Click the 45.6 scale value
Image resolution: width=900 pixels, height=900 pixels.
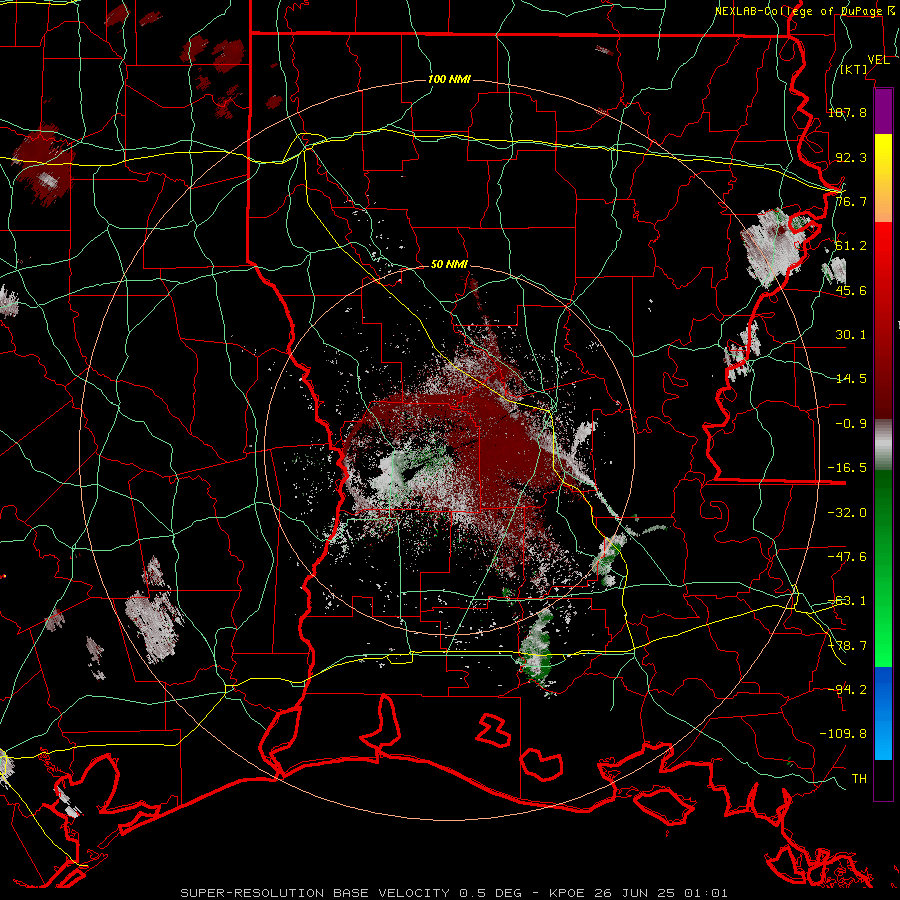(851, 290)
